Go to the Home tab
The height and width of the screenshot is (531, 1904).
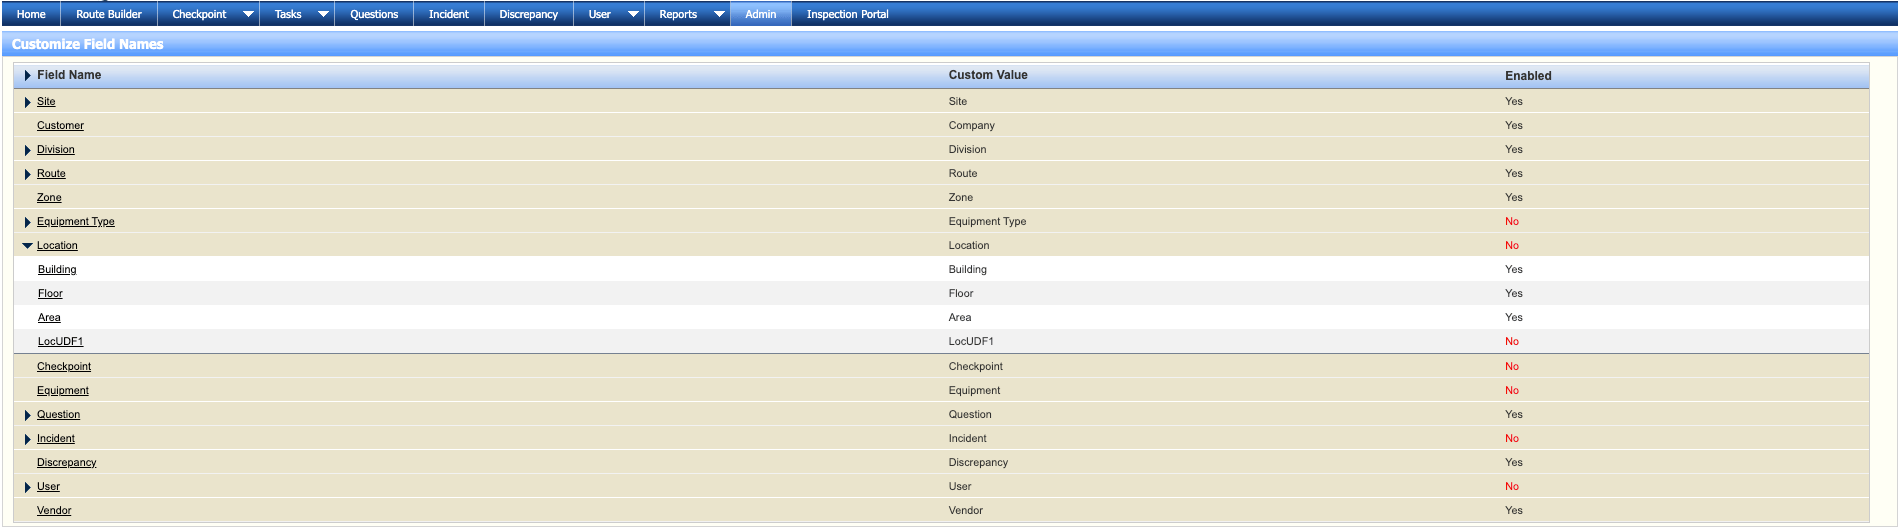[x=31, y=14]
